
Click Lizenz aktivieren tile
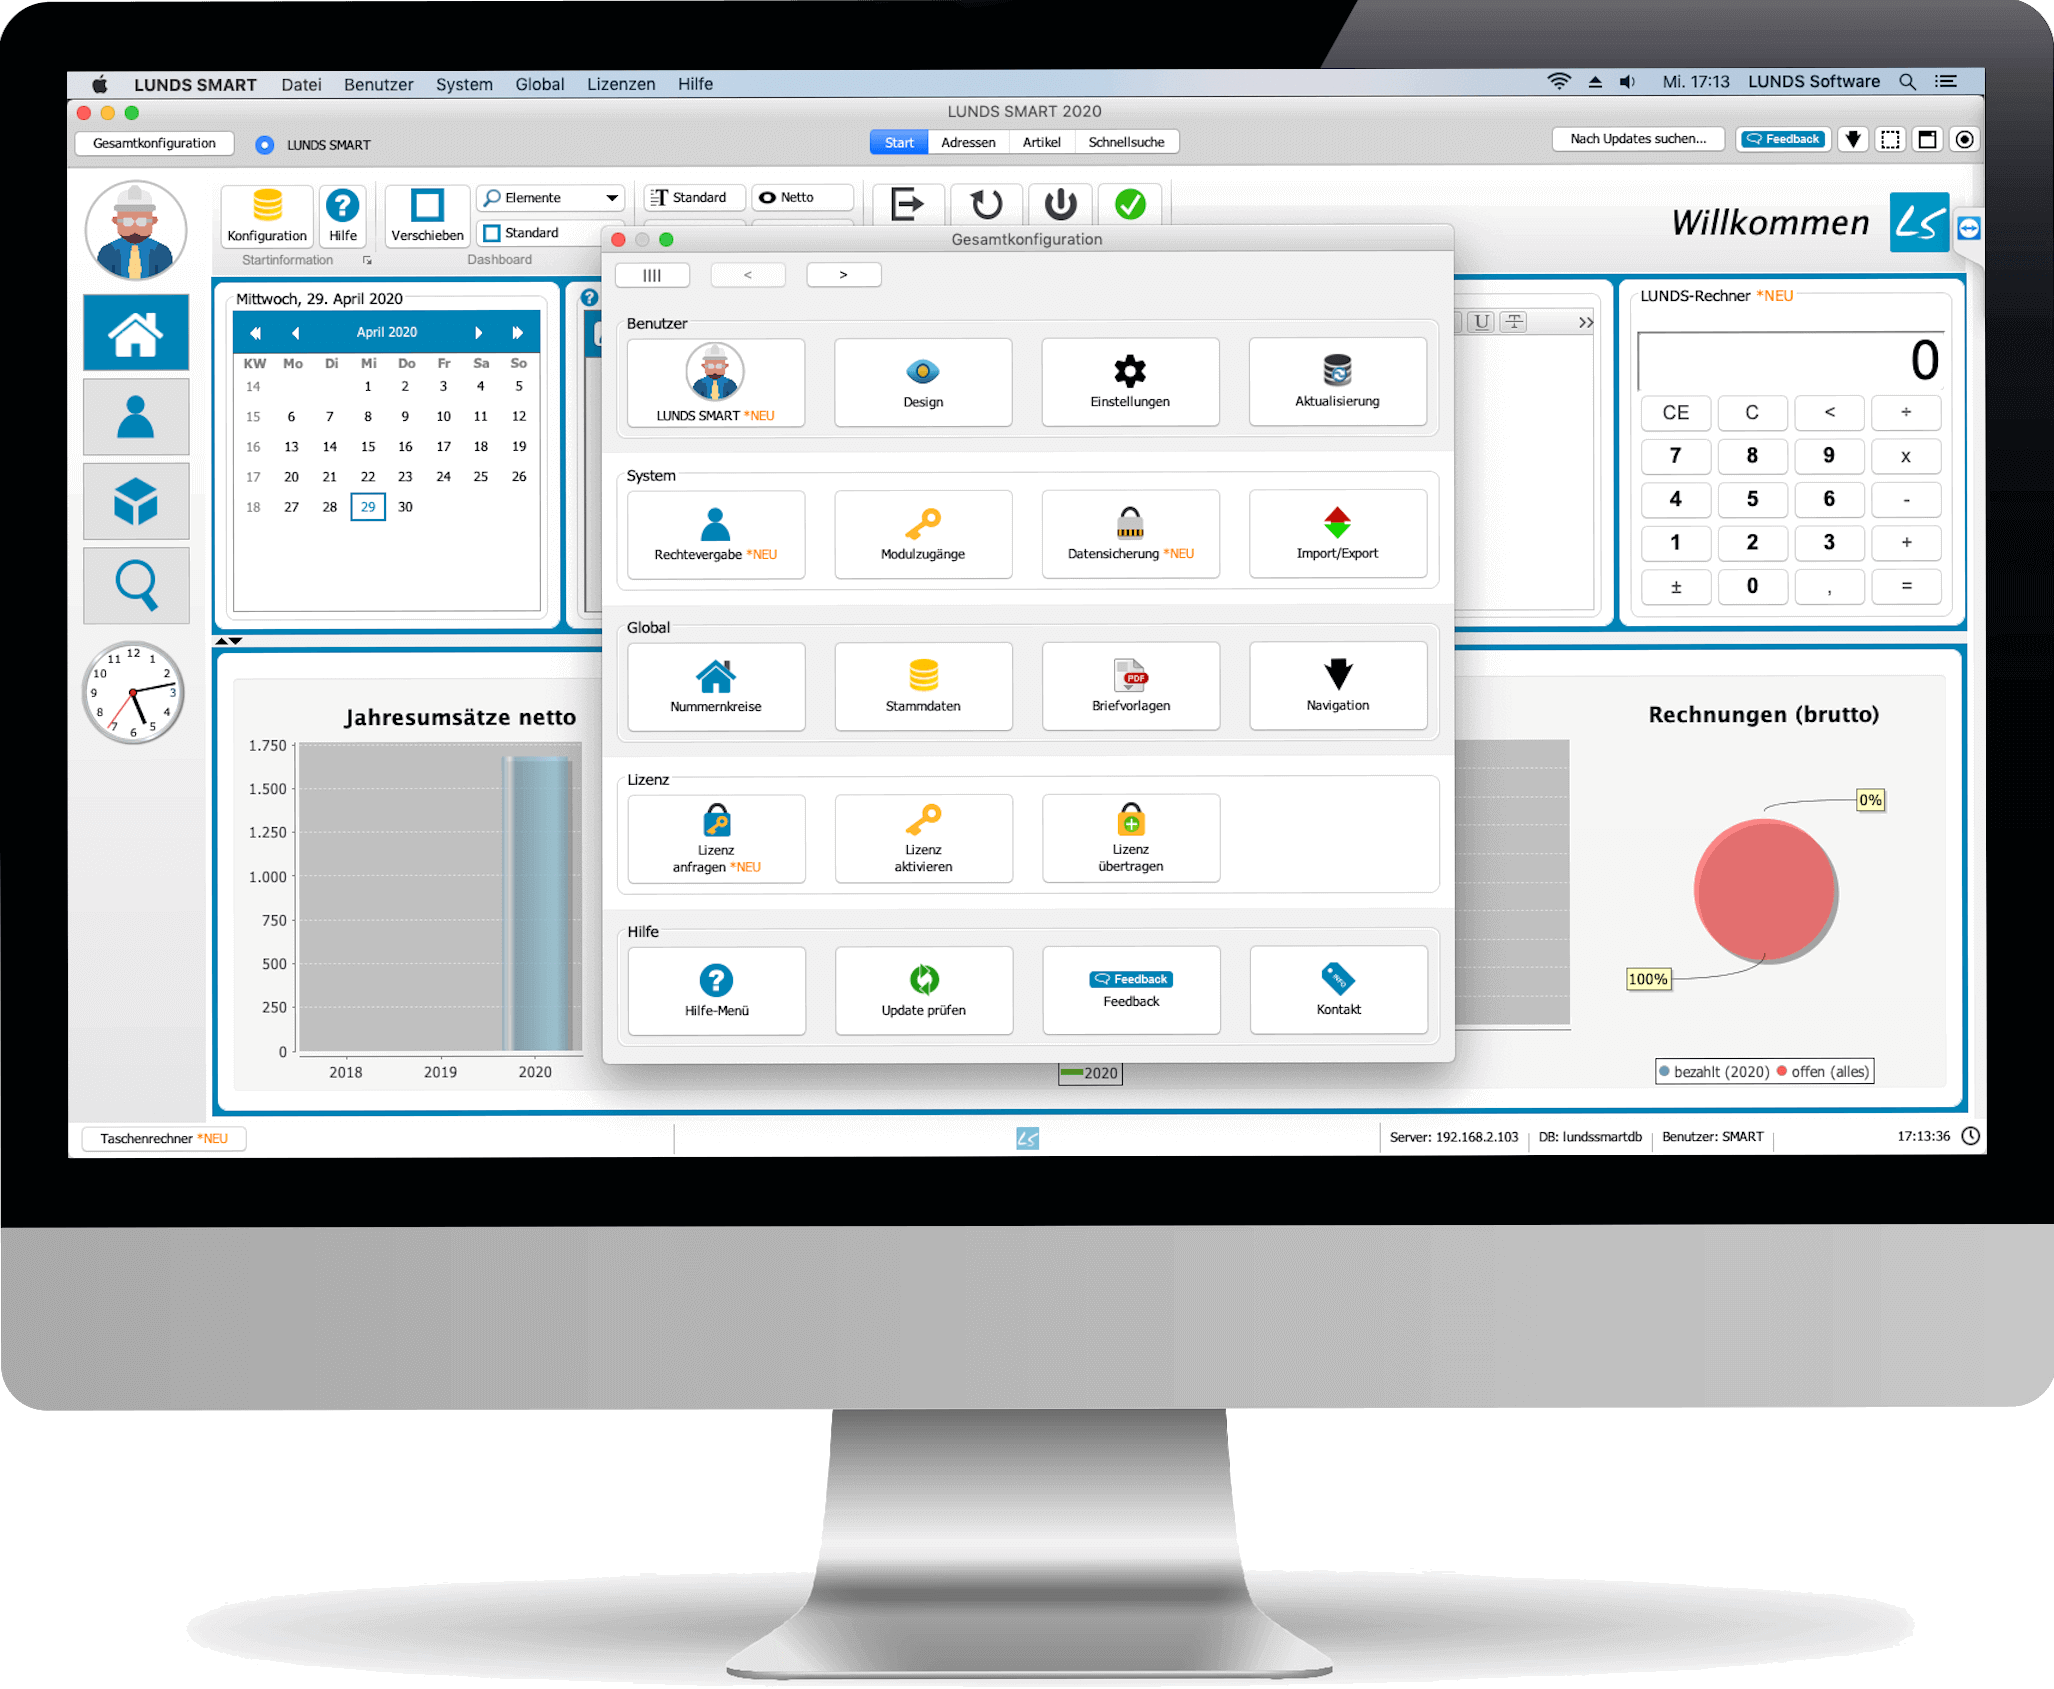click(x=922, y=838)
